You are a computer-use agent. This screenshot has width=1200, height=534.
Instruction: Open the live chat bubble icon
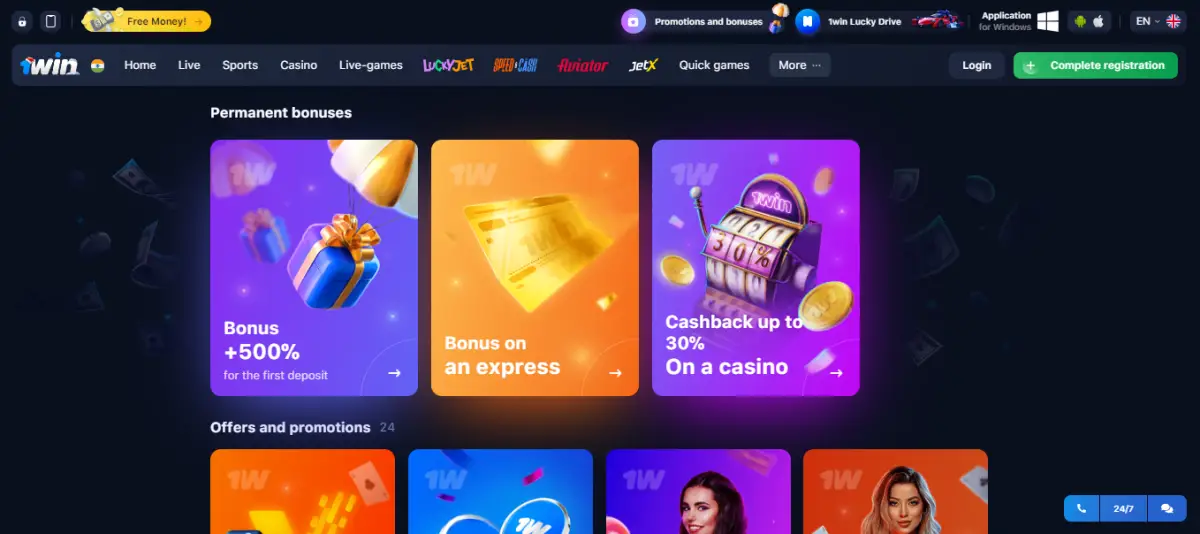pos(1167,509)
